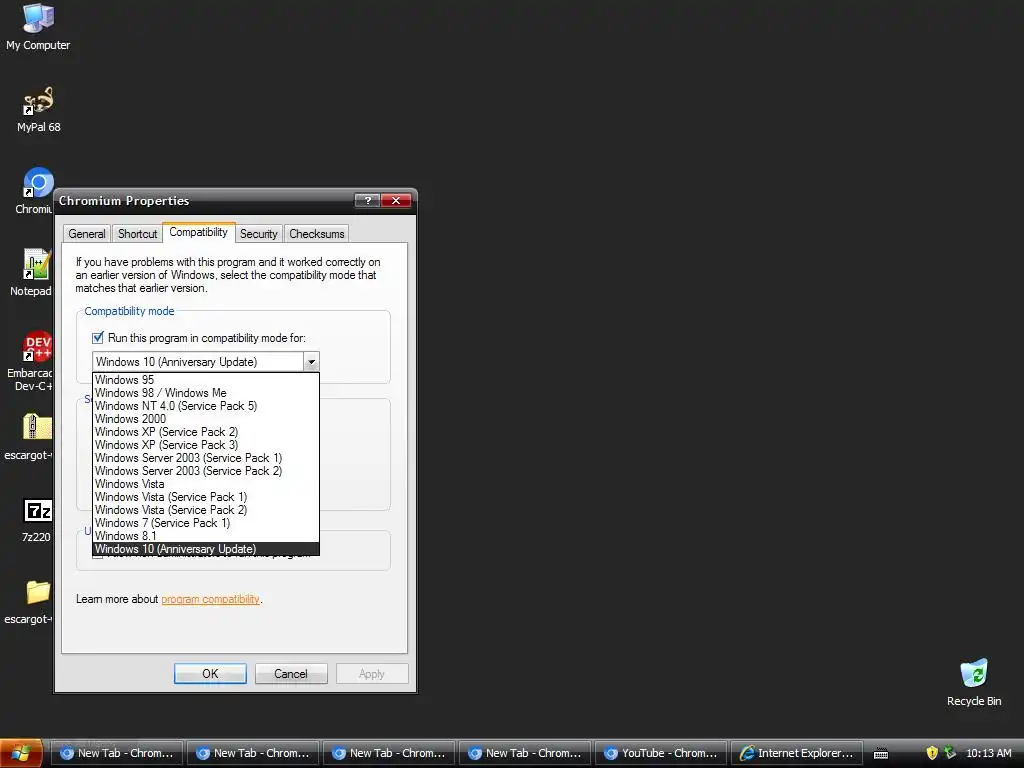Screen dimensions: 1024x768
Task: Click the question-mark help button in Chromium Properties
Action: pyautogui.click(x=367, y=200)
